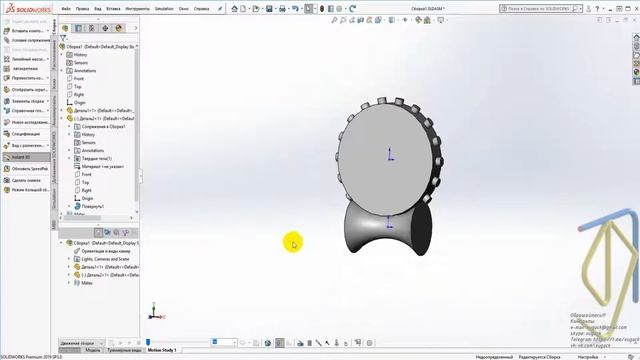Viewport: 640px width, 360px height.
Task: Click the Zoom to Fit magnifier icon
Action: 334,20
